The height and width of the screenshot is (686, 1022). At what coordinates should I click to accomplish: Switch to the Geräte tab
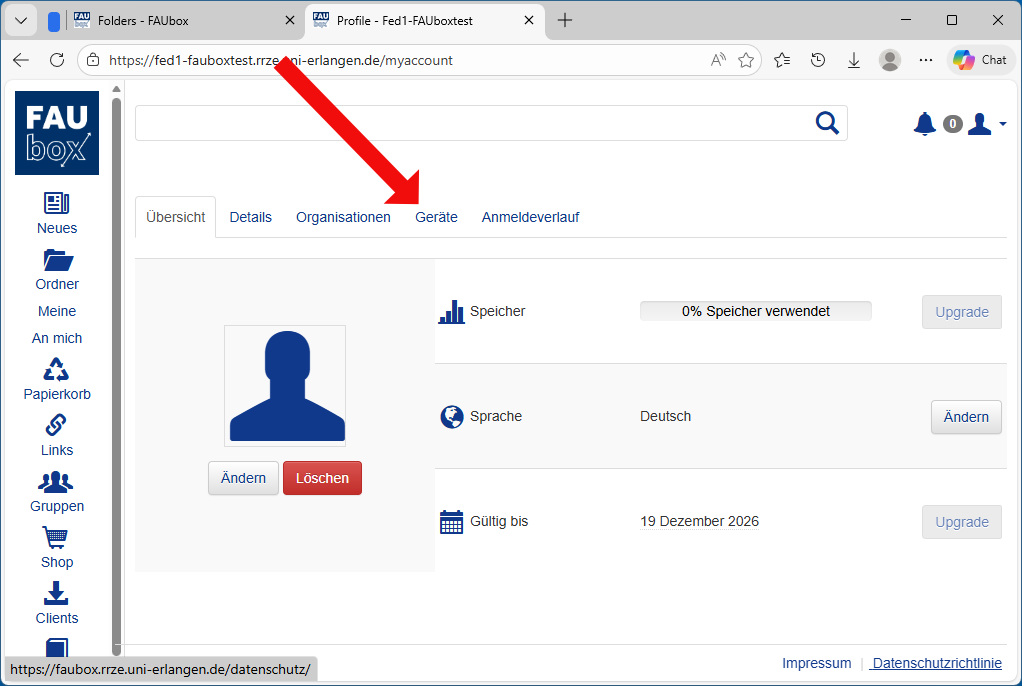pos(436,217)
